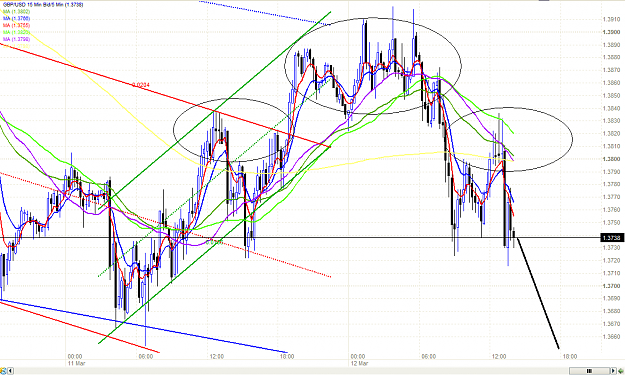Image resolution: width=625 pixels, height=375 pixels.
Task: Click the refresh icon left of the scrollbar
Action: (x=3, y=371)
